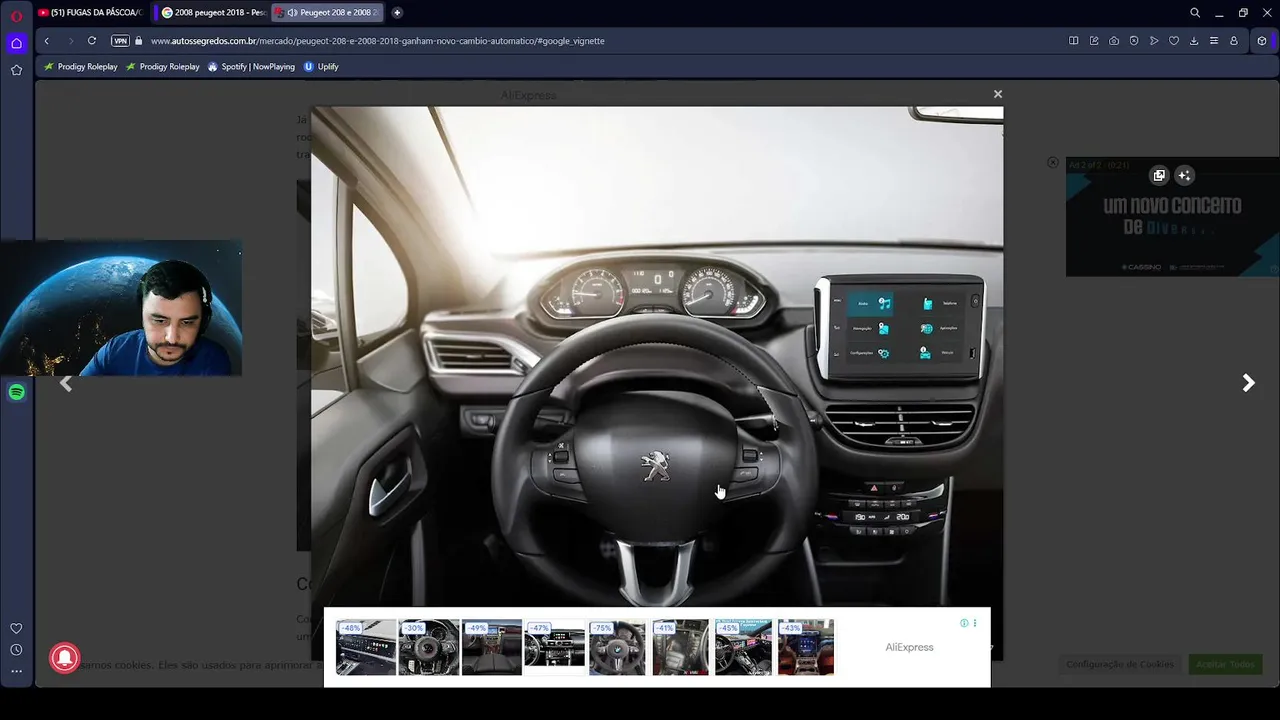
Task: Open the -45% ad thumbnail
Action: 743,647
